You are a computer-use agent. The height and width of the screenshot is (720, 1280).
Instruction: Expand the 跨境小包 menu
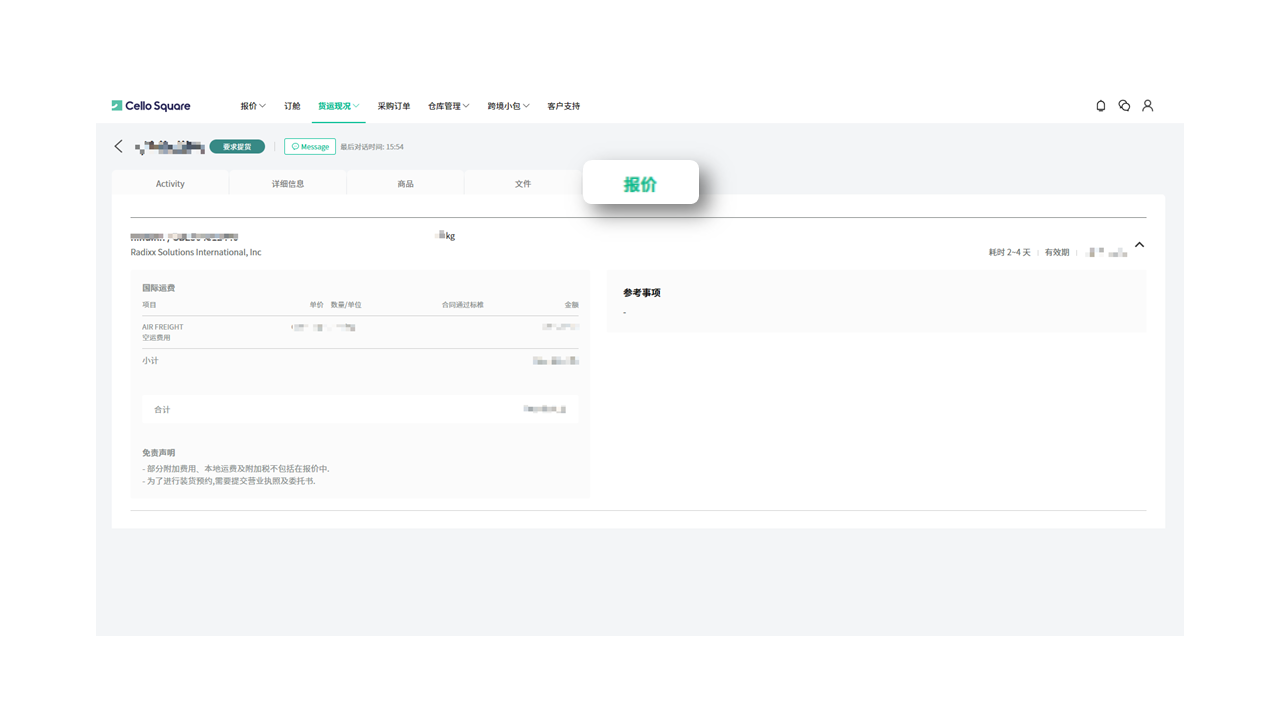tap(508, 106)
